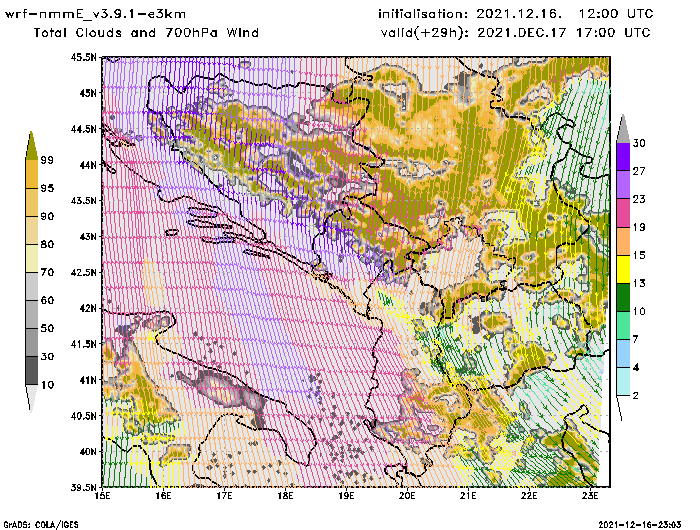The image size is (700, 530).
Task: Select the gold 95–99 cloud cover swatch
Action: pos(31,174)
